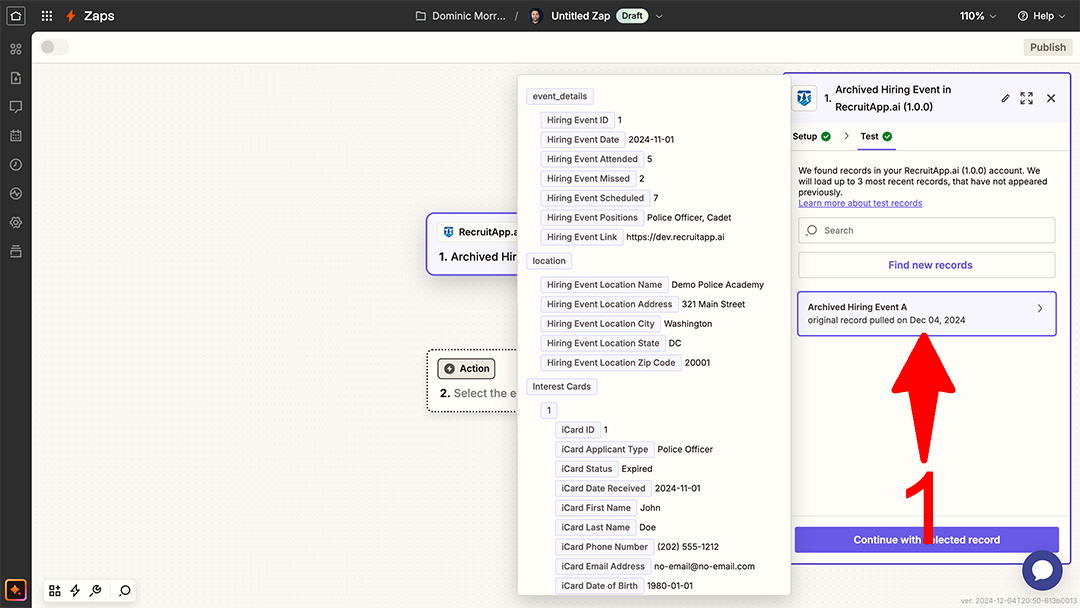The image size is (1080, 608).
Task: Open the Help menu
Action: pos(1041,16)
